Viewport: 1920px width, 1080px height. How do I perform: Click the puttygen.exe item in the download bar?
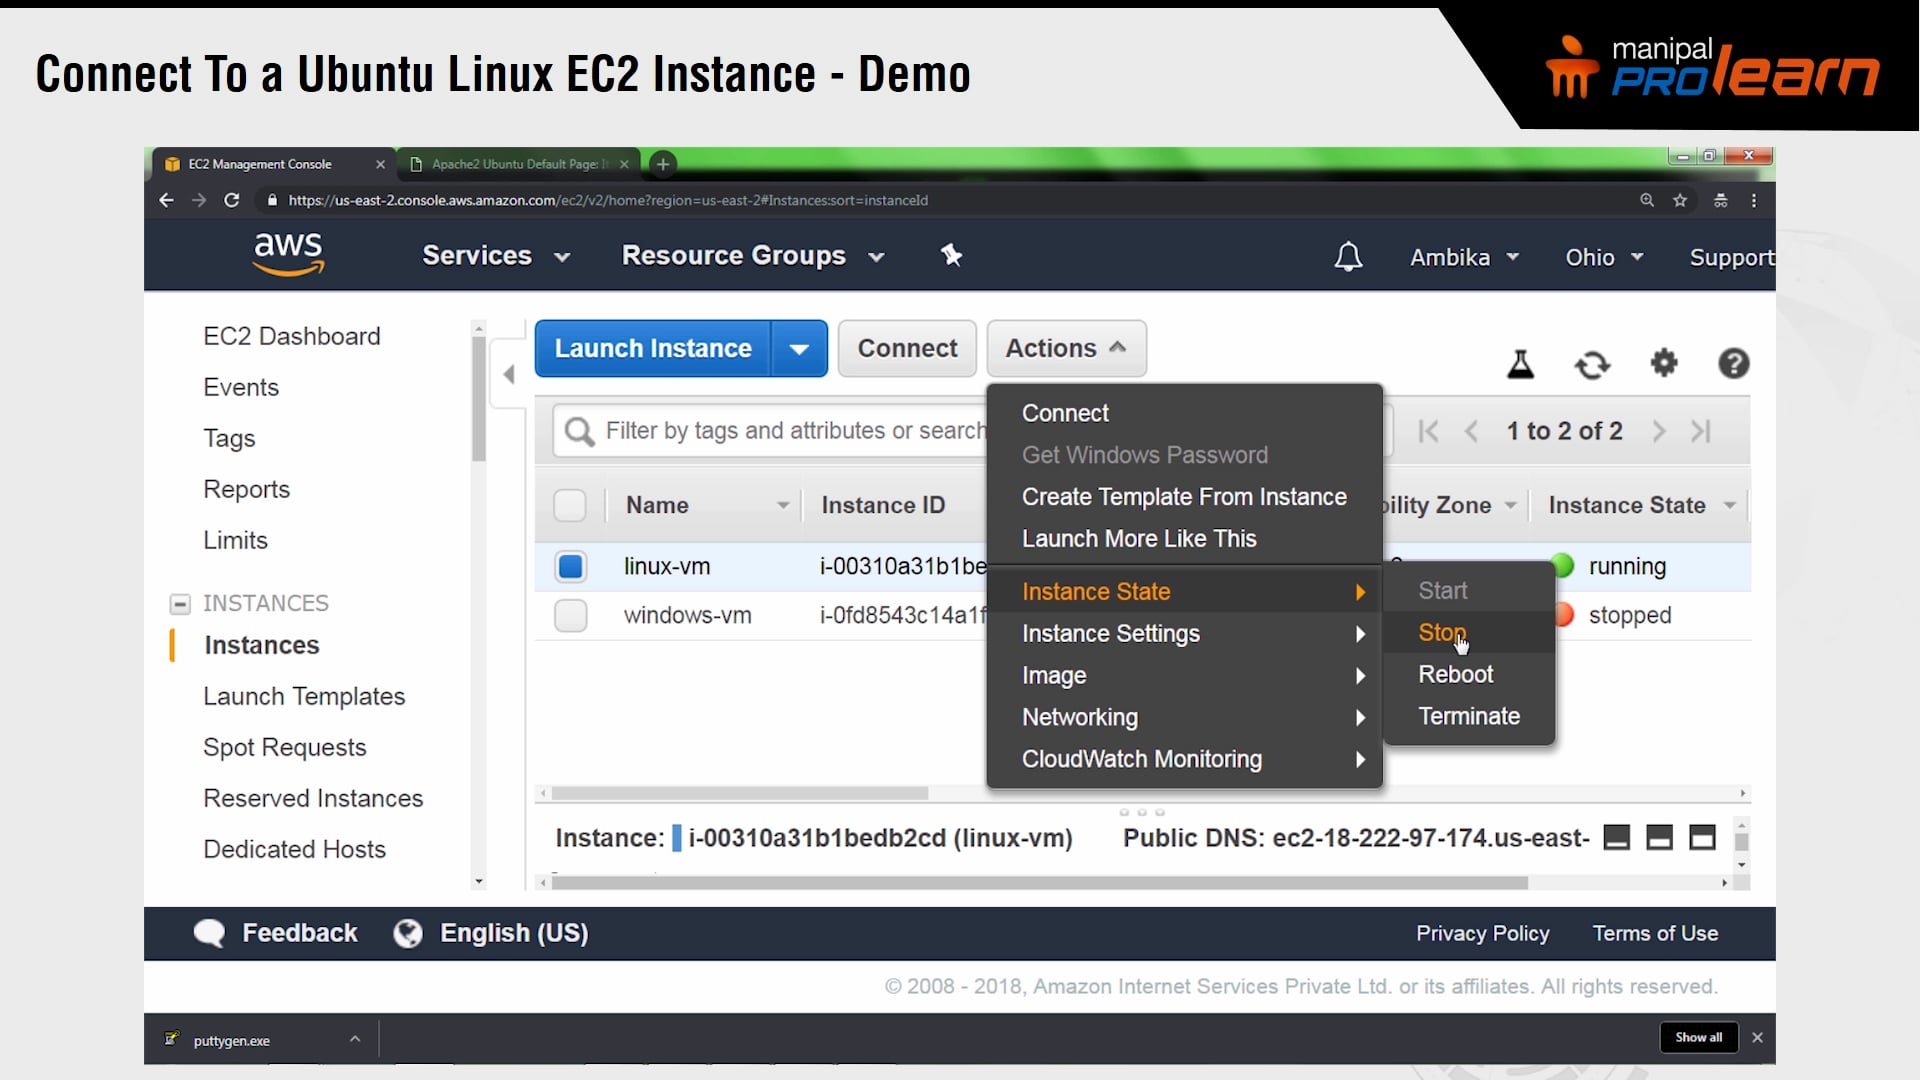click(231, 1039)
